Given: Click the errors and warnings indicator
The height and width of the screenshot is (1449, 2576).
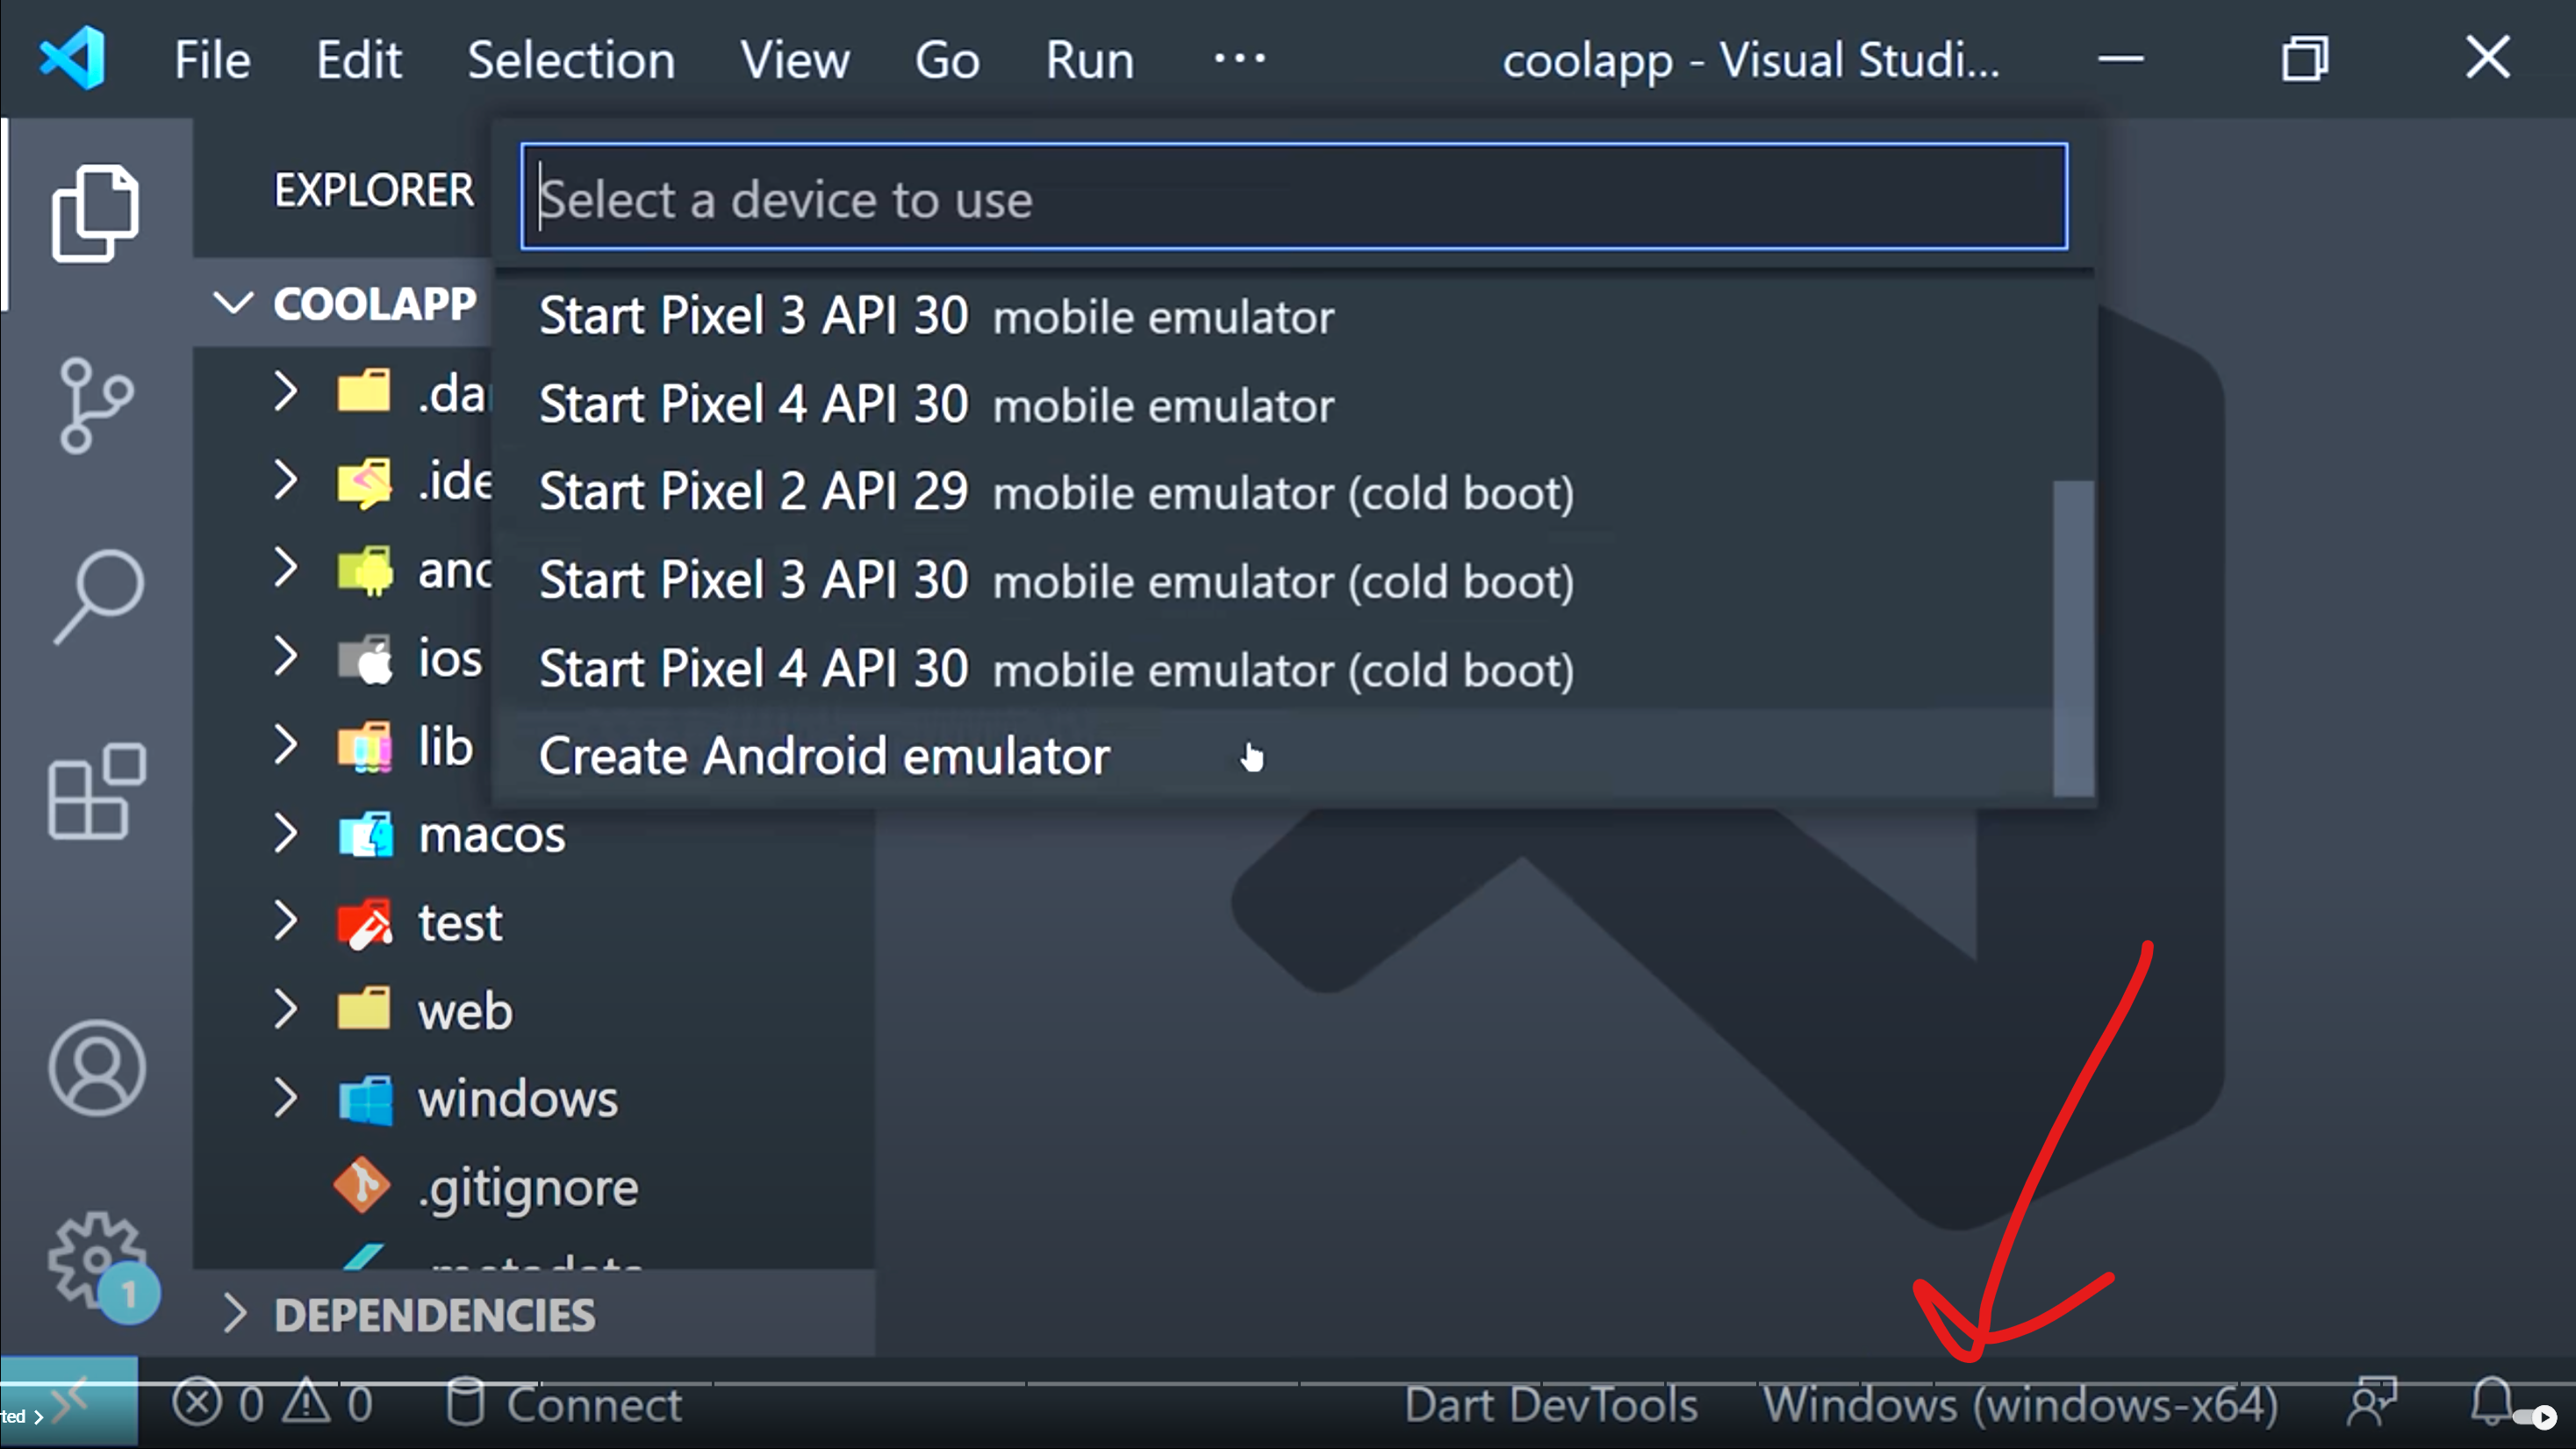Looking at the screenshot, I should click(275, 1404).
